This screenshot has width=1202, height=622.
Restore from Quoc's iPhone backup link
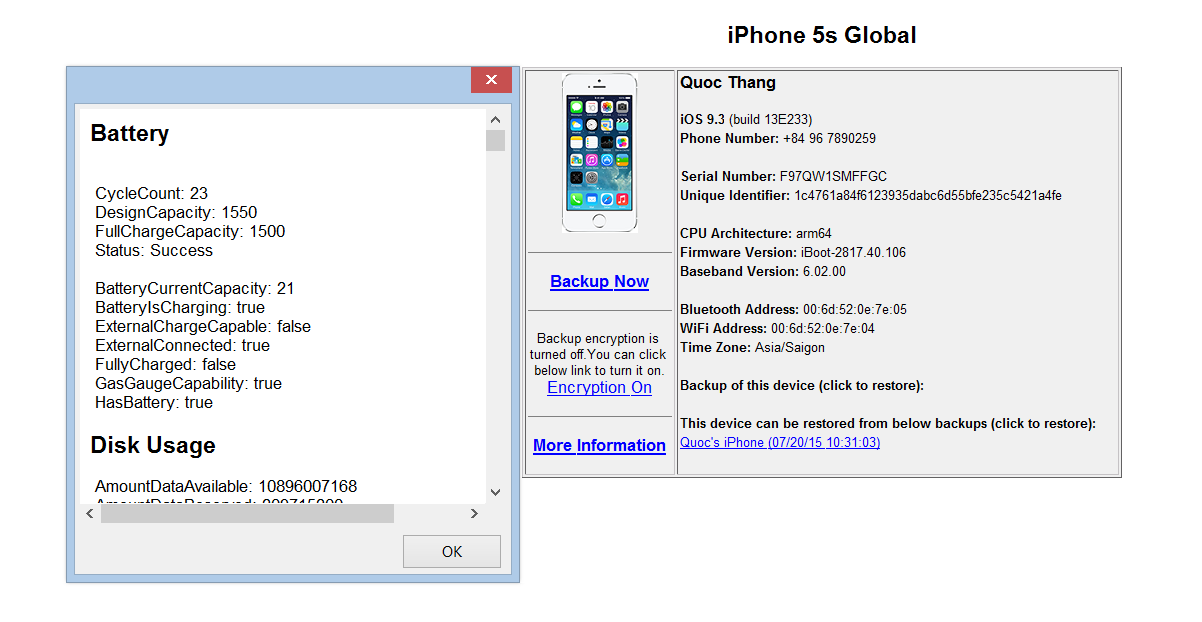click(780, 442)
